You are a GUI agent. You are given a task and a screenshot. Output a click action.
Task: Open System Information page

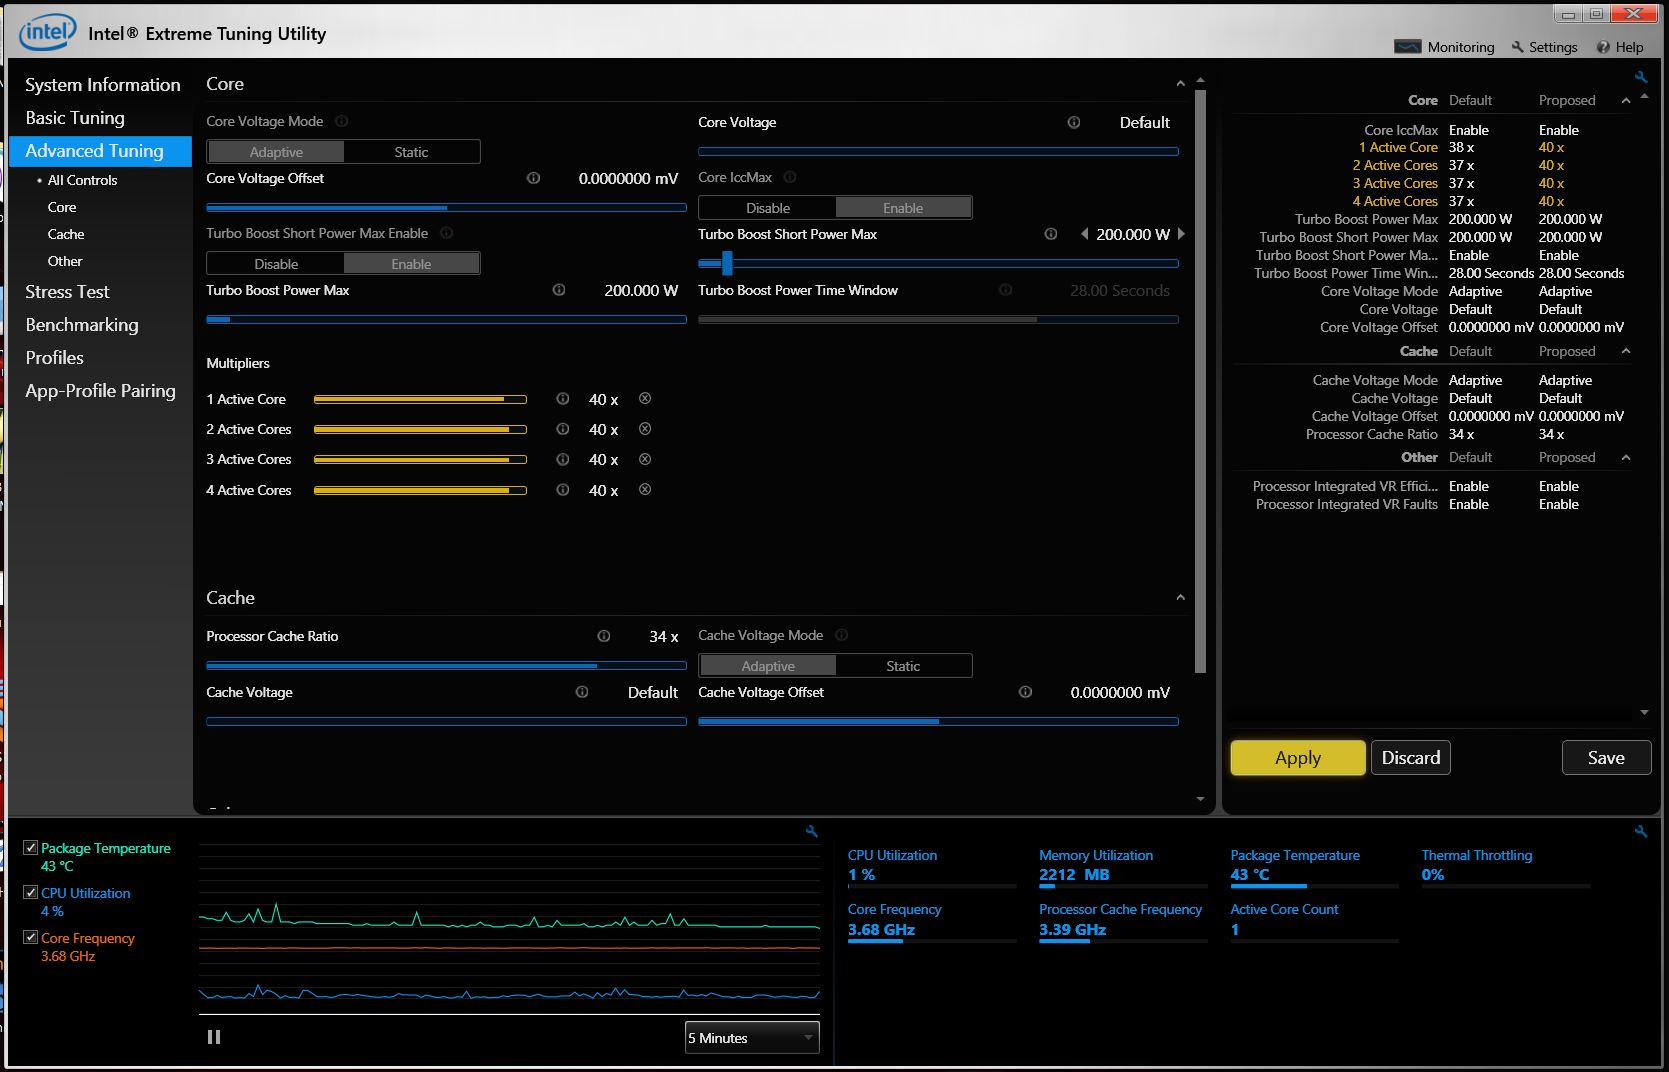tap(102, 85)
